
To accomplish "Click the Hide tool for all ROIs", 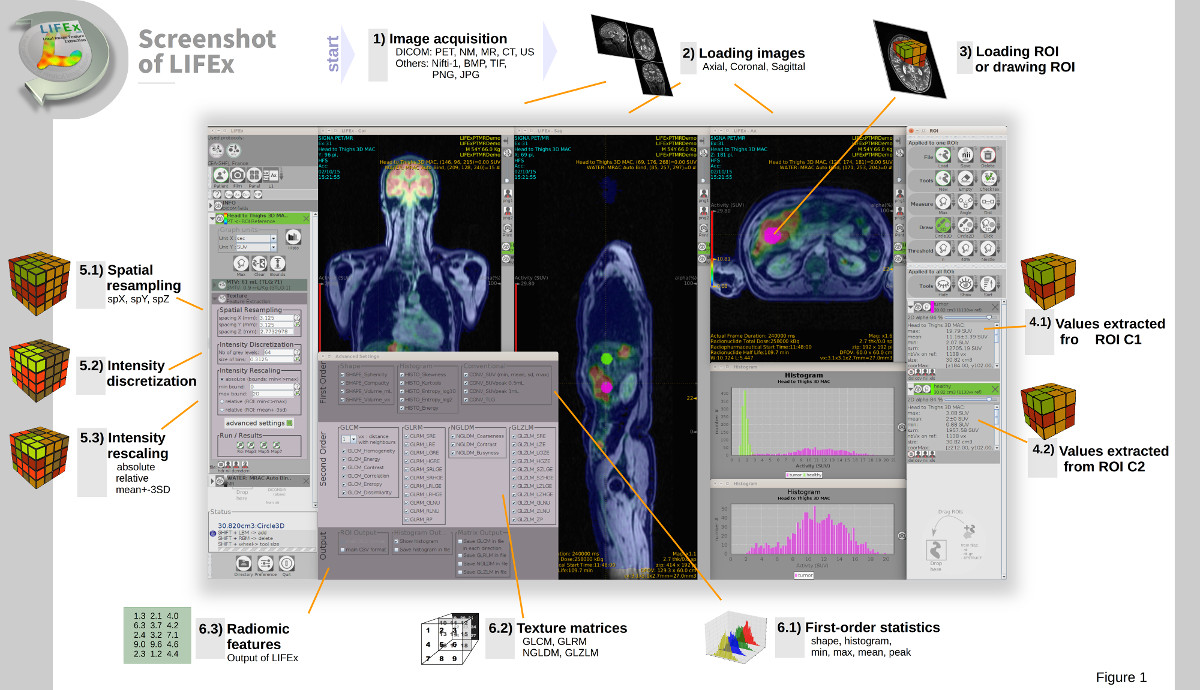I will point(942,286).
